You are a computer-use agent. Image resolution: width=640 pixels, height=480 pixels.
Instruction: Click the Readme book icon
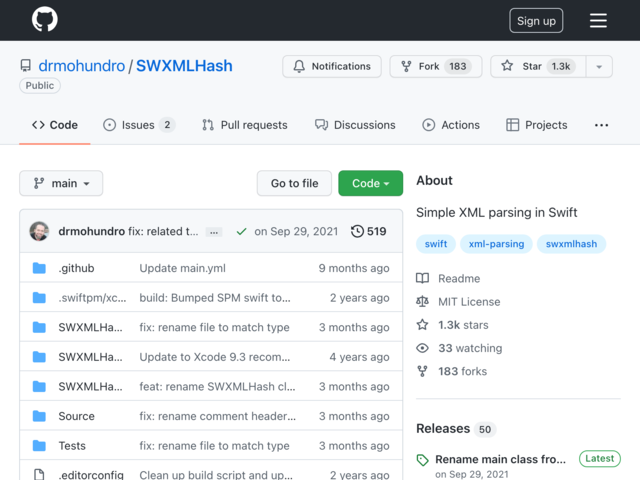click(422, 278)
